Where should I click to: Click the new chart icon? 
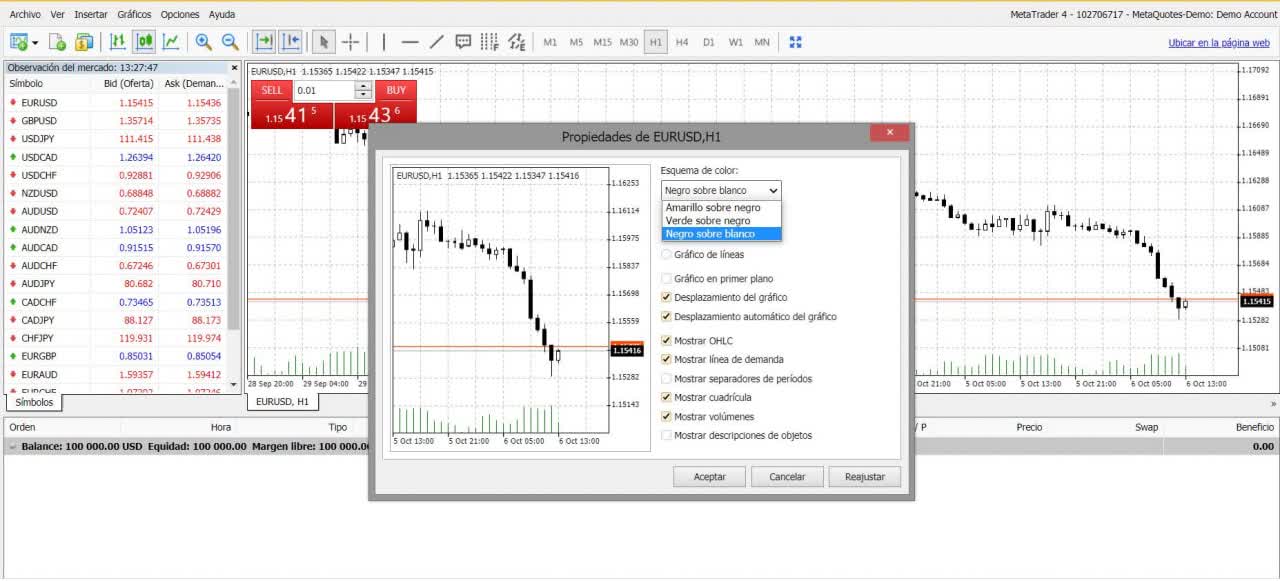click(x=17, y=42)
